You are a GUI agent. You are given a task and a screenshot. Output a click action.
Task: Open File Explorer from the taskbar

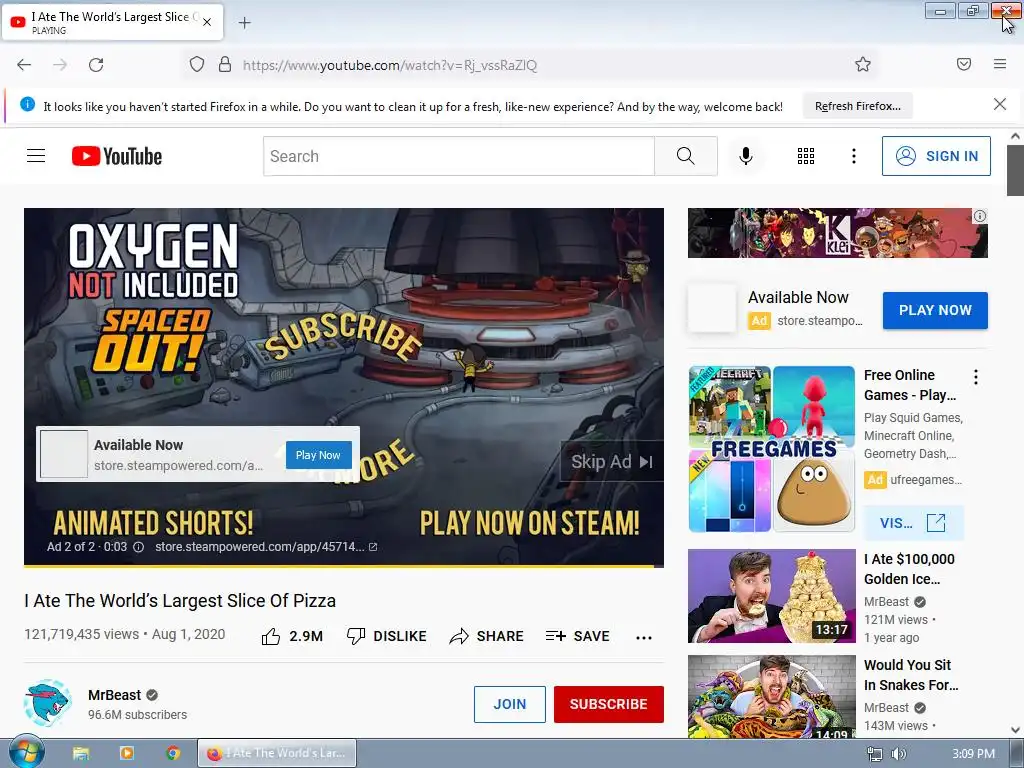81,754
